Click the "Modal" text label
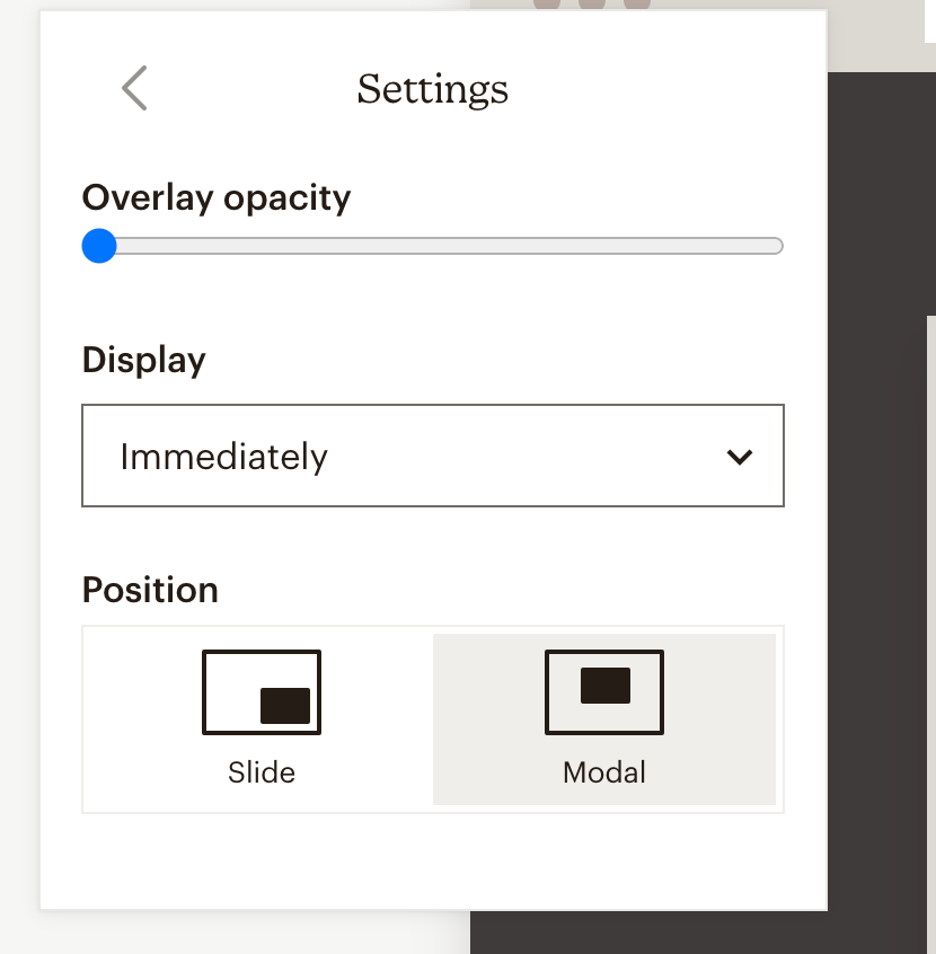 [604, 772]
